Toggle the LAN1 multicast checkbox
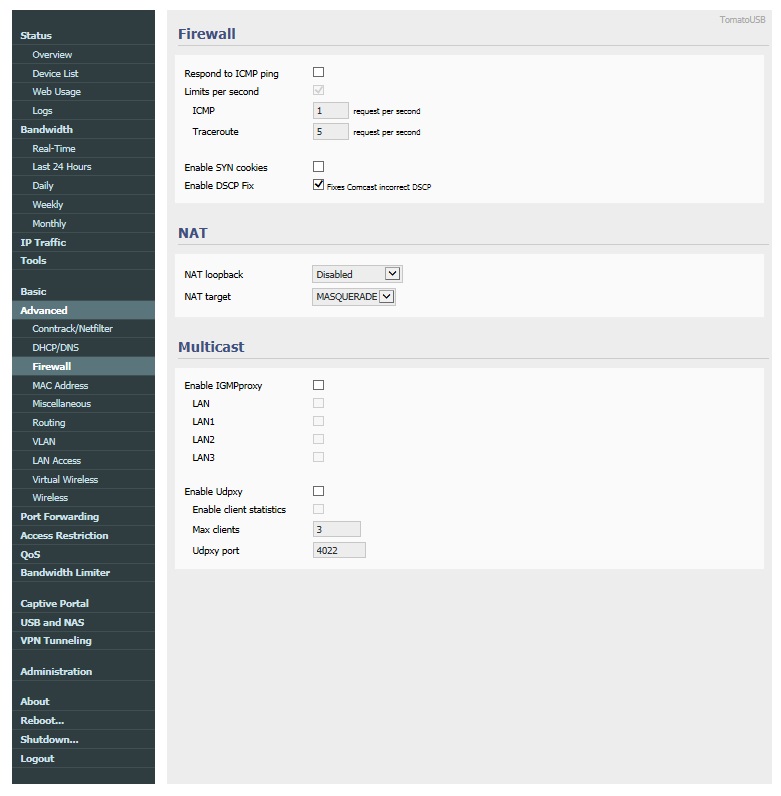Image resolution: width=781 pixels, height=796 pixels. [318, 421]
